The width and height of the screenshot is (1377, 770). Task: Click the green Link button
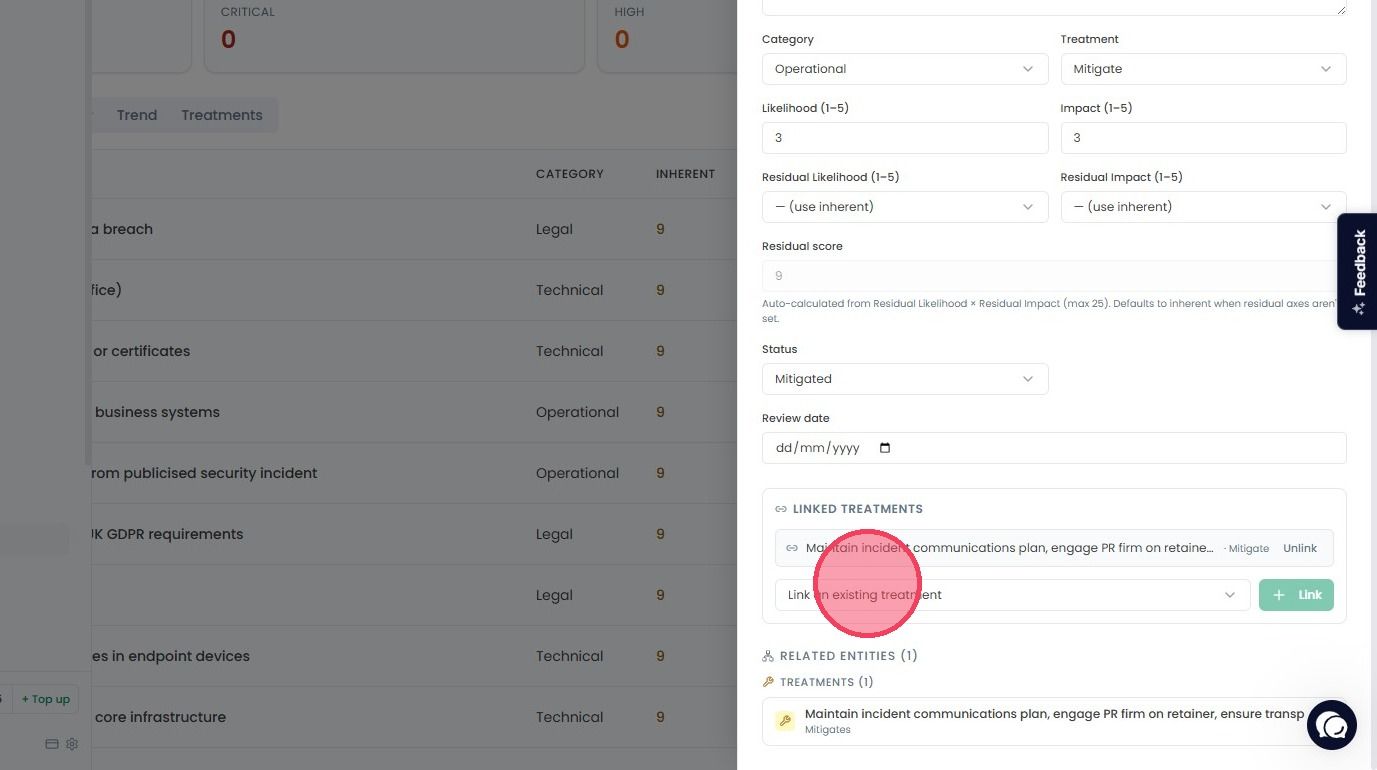[x=1296, y=595]
